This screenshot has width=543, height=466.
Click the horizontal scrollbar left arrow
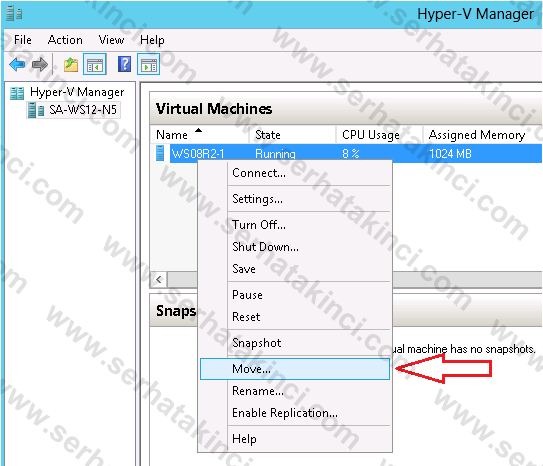coord(159,279)
